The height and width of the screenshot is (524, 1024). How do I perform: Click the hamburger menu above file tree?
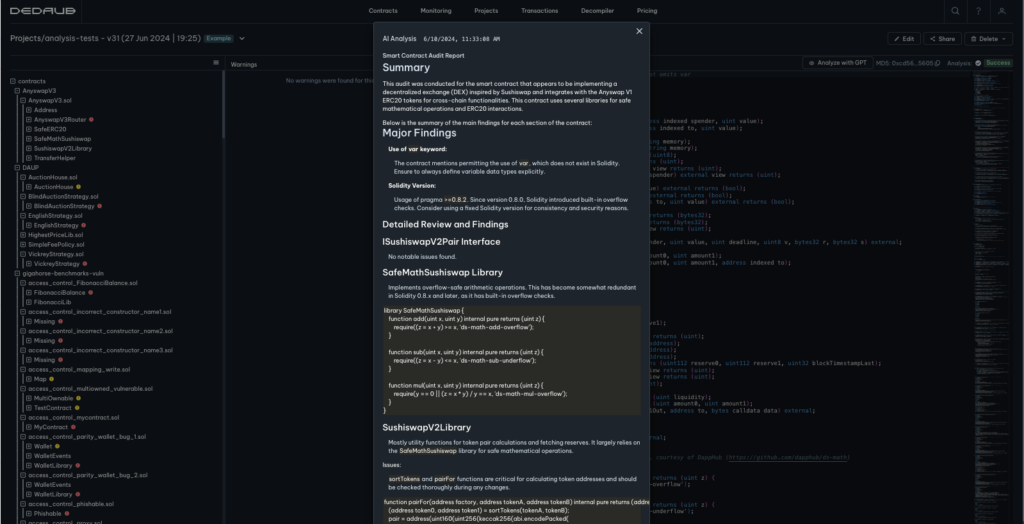click(x=216, y=63)
